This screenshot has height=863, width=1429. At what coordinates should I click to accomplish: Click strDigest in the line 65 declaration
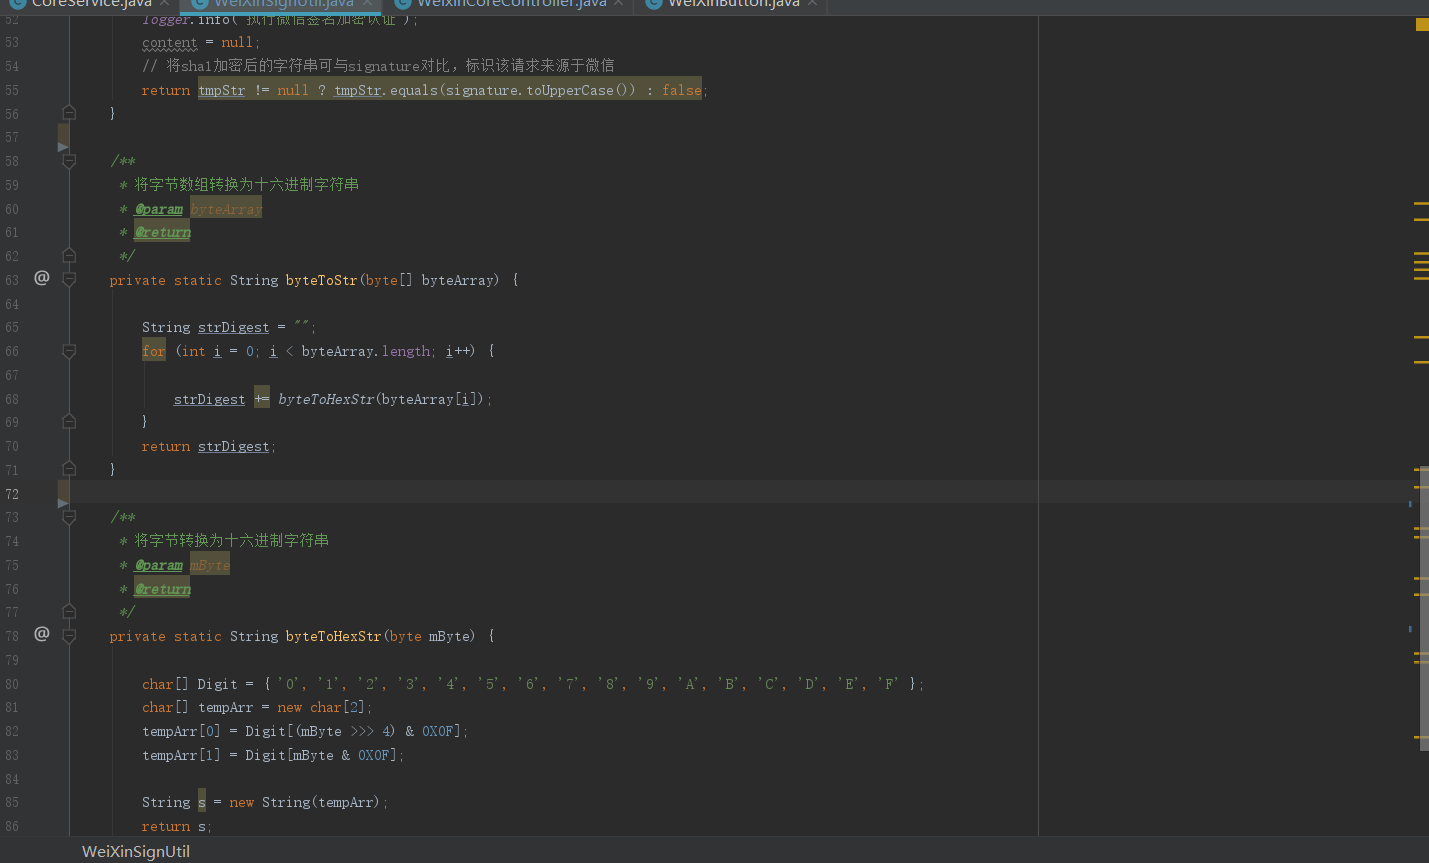[233, 328]
